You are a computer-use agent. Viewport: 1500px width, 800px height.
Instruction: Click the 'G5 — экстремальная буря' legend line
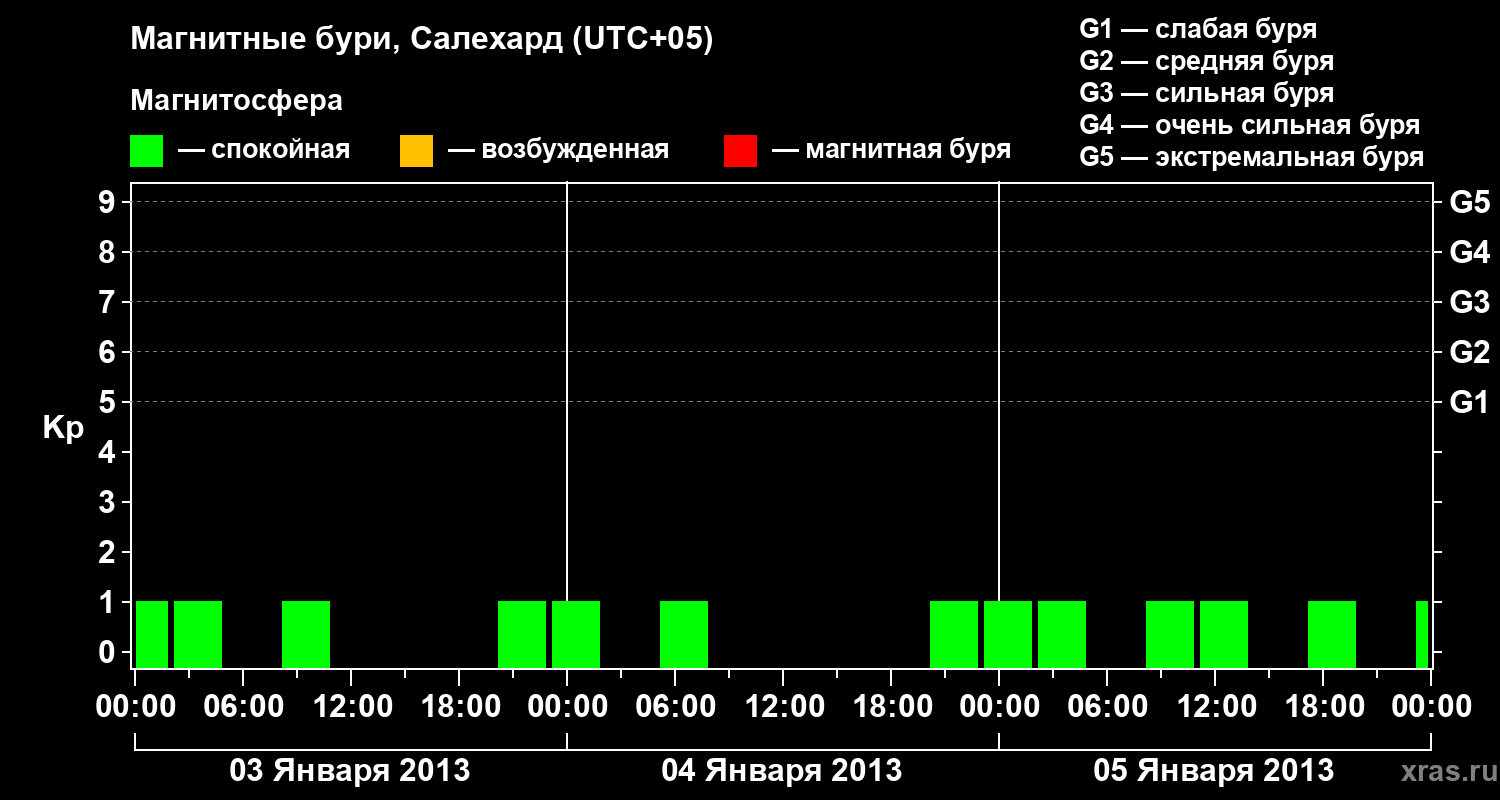(1252, 157)
